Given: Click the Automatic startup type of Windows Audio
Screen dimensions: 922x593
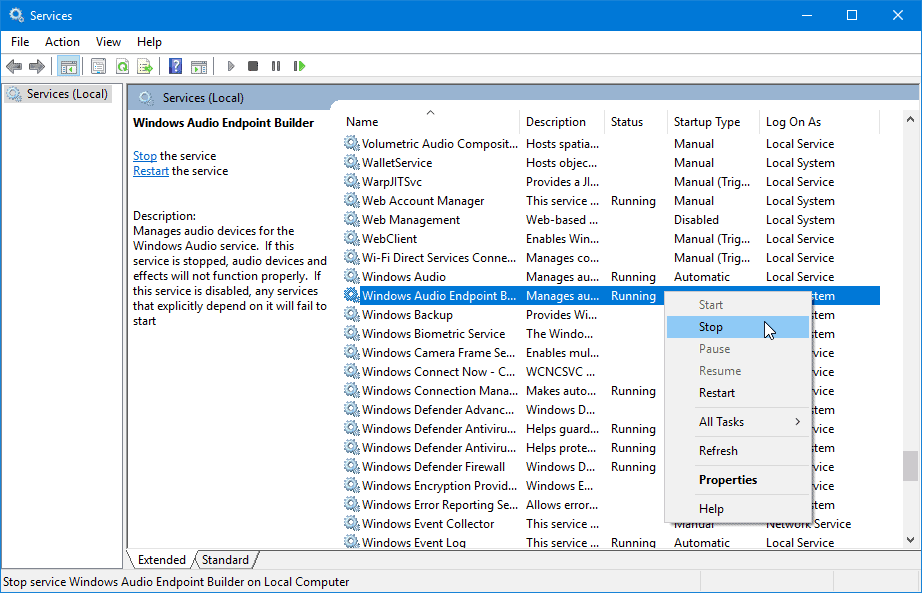Looking at the screenshot, I should tap(701, 276).
